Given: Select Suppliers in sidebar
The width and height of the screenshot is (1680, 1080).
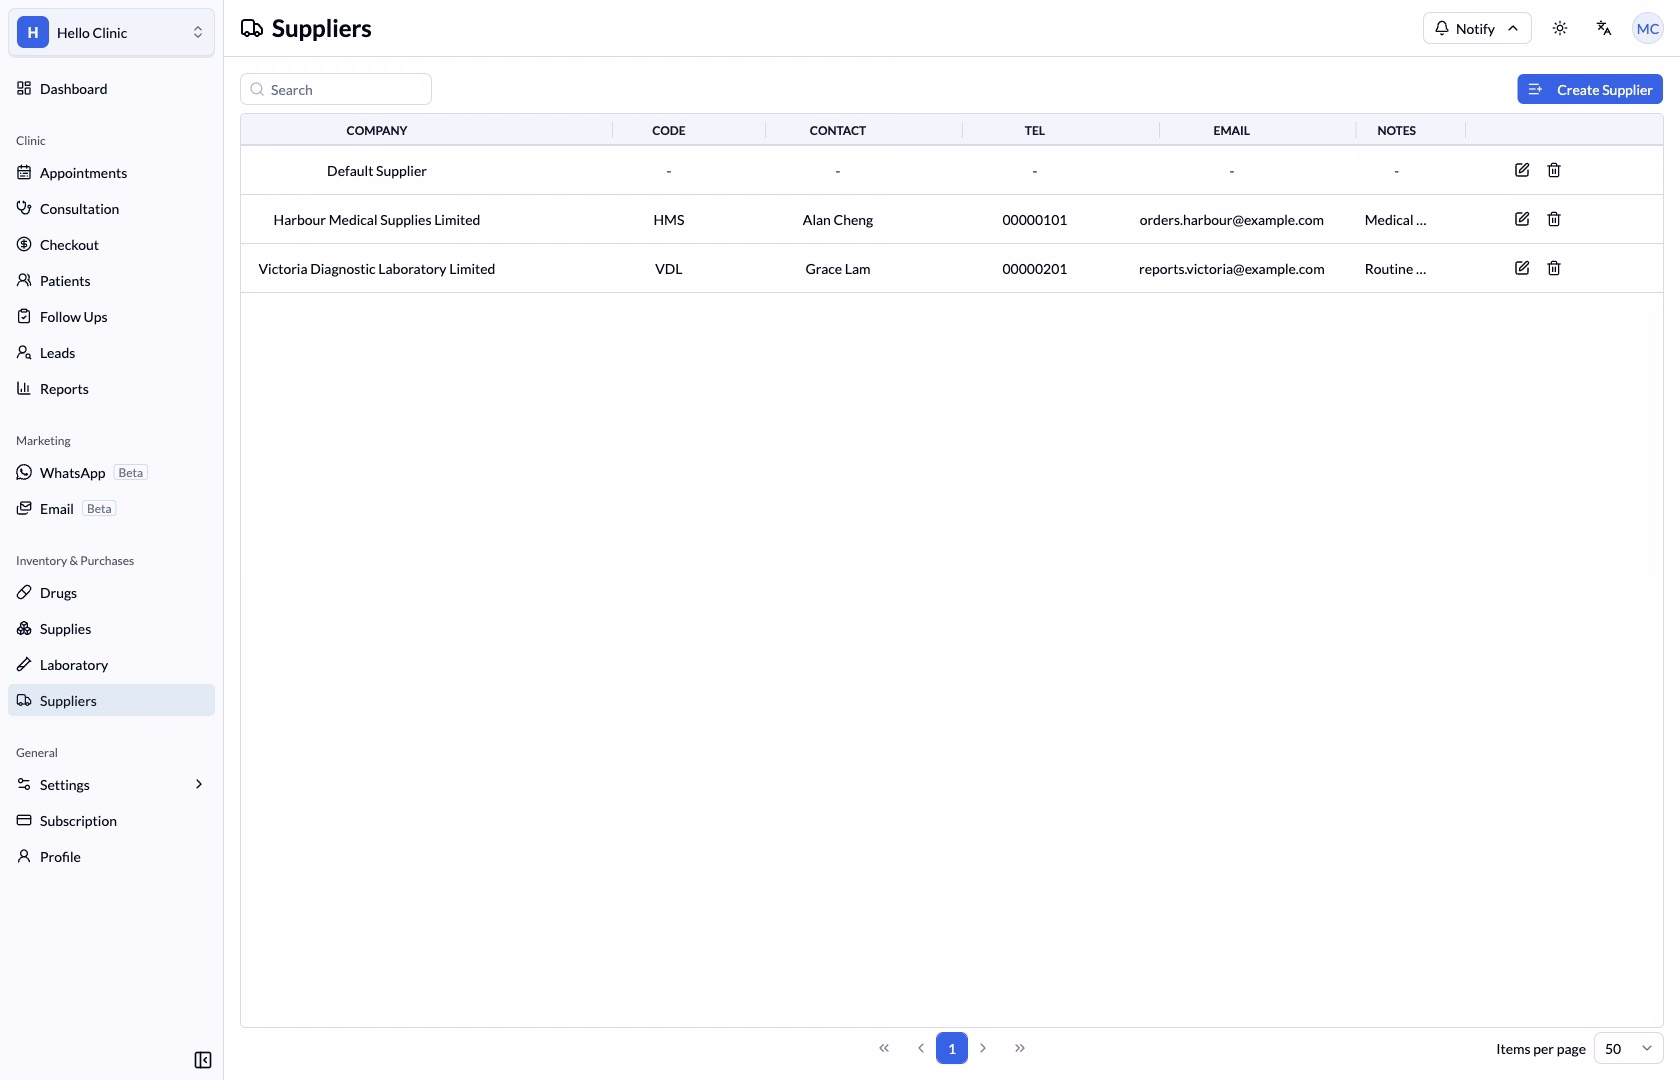Looking at the screenshot, I should pyautogui.click(x=111, y=700).
